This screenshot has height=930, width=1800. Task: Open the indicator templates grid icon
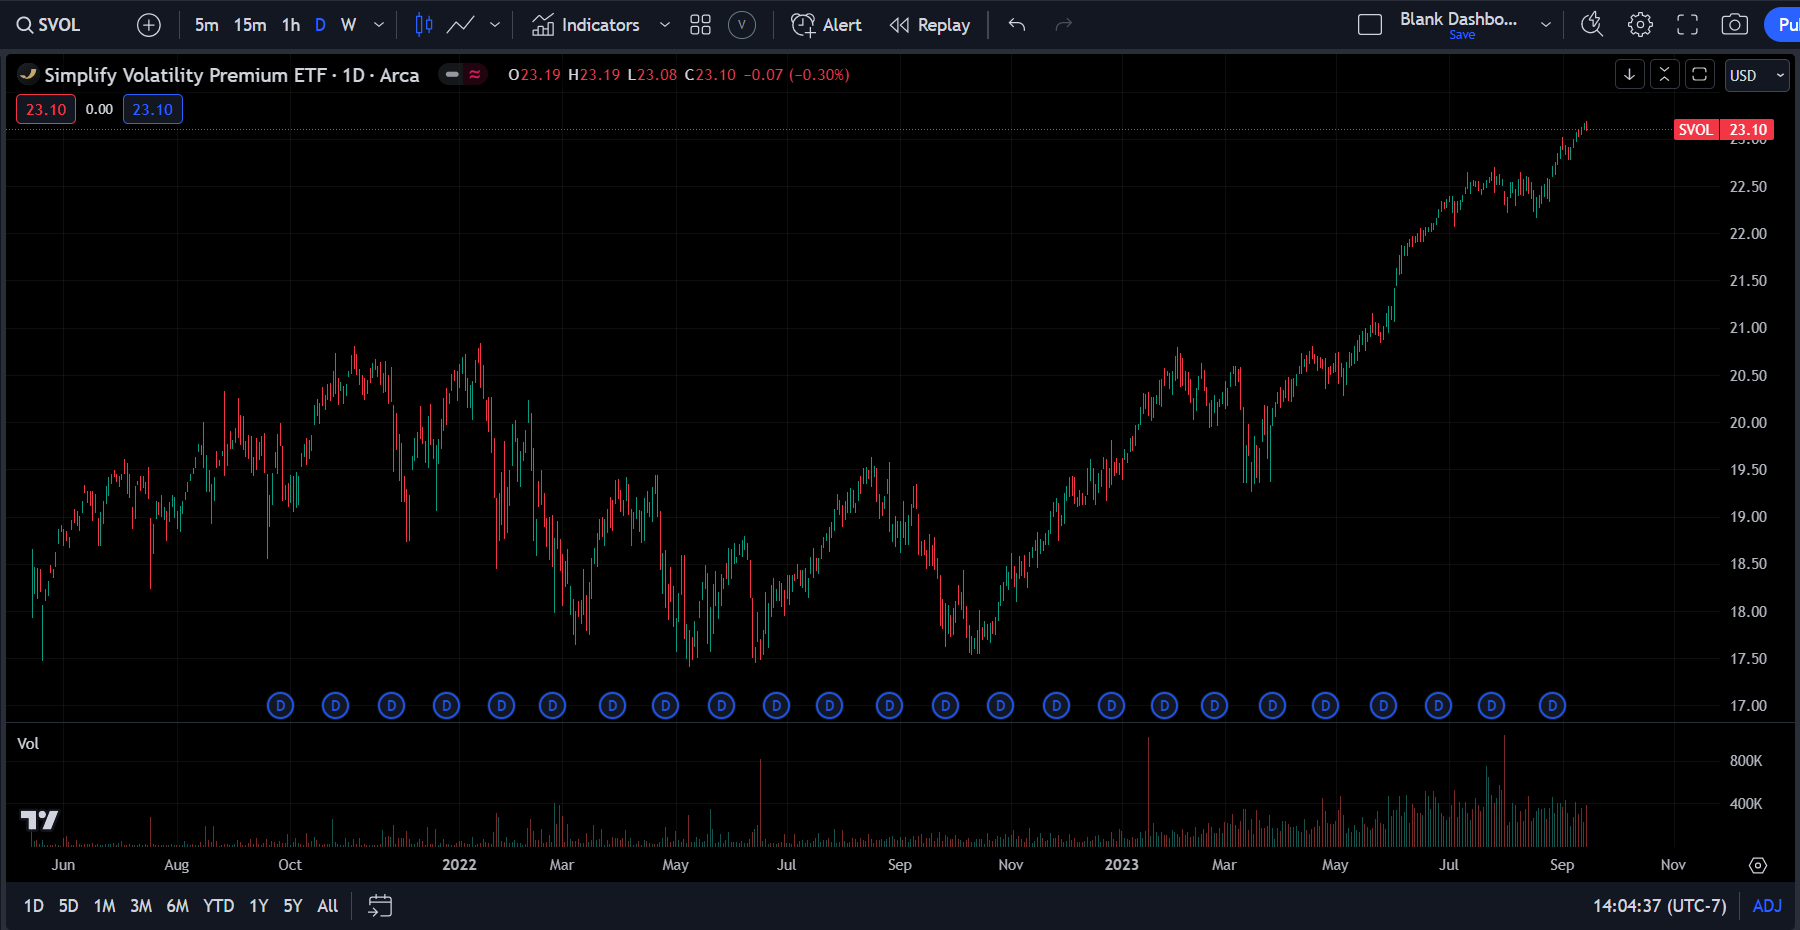click(x=700, y=25)
